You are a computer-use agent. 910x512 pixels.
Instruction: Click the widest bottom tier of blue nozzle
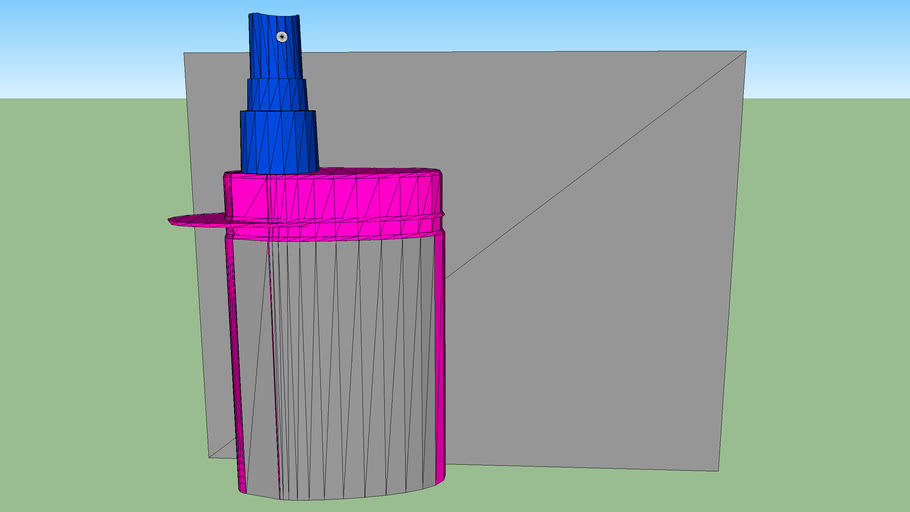point(279,140)
